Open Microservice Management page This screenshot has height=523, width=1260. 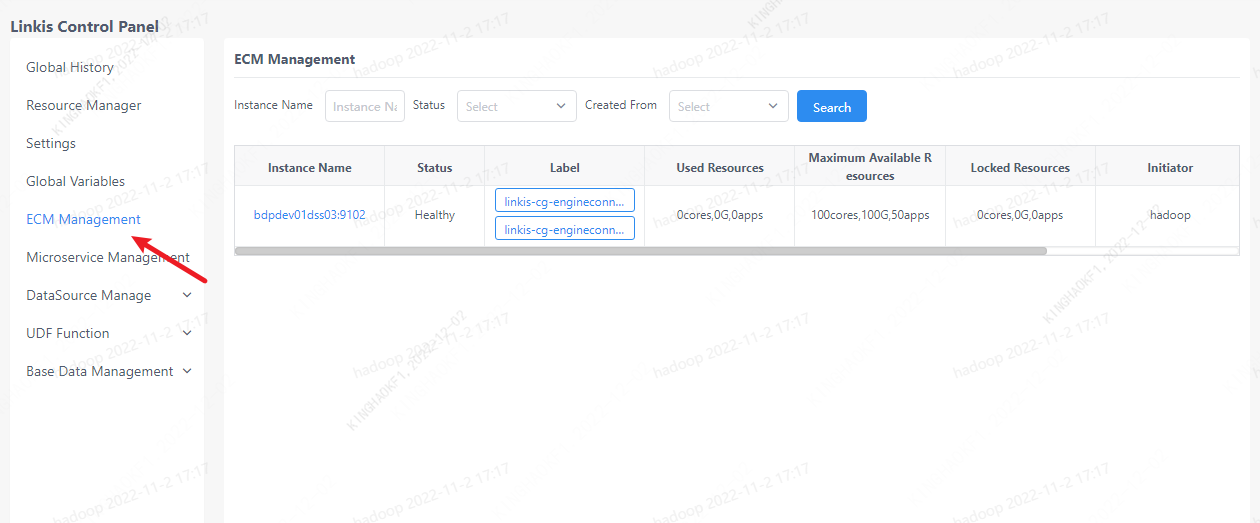(x=107, y=257)
